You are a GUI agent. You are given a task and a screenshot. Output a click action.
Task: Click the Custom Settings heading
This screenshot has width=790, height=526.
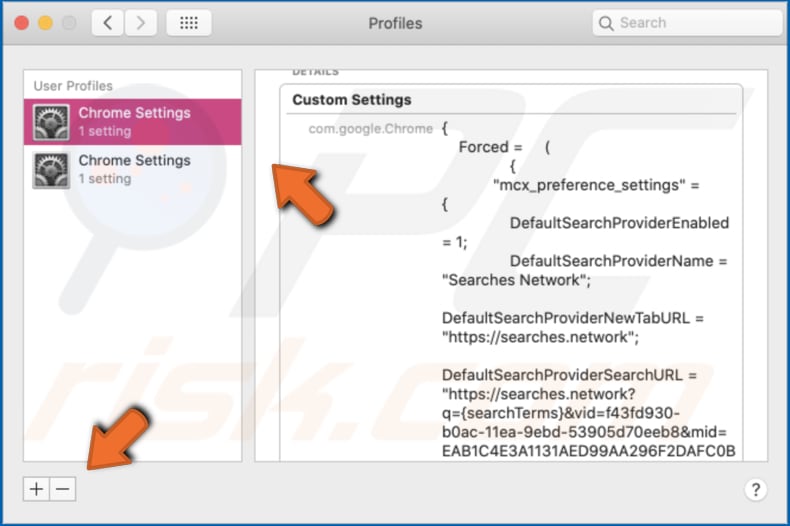[352, 100]
